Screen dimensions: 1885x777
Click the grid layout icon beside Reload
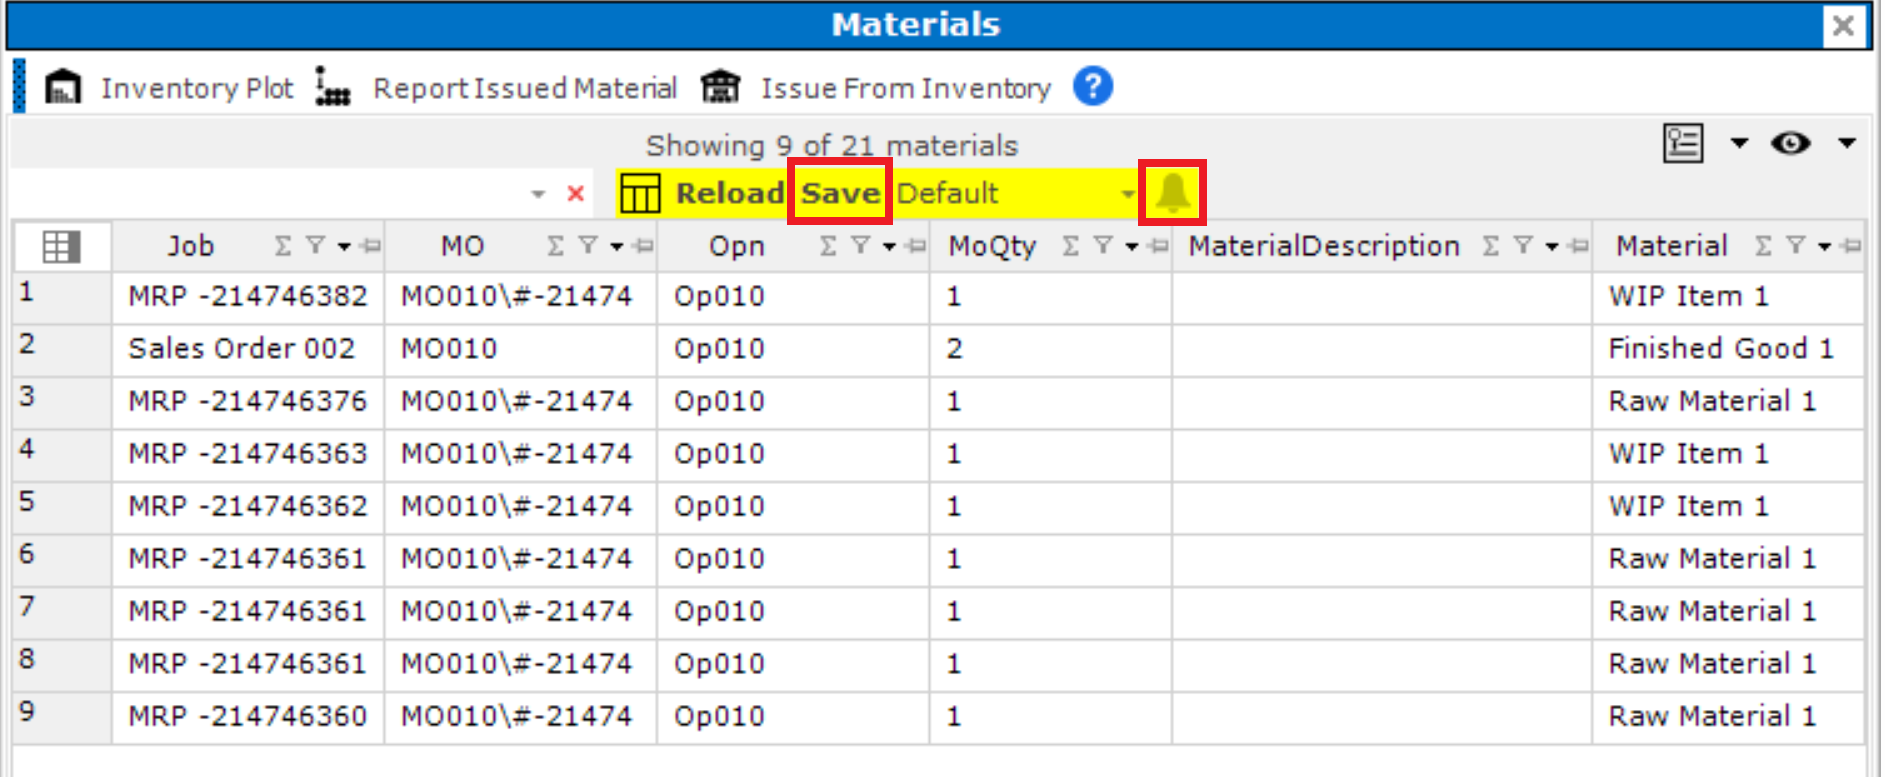click(x=640, y=193)
